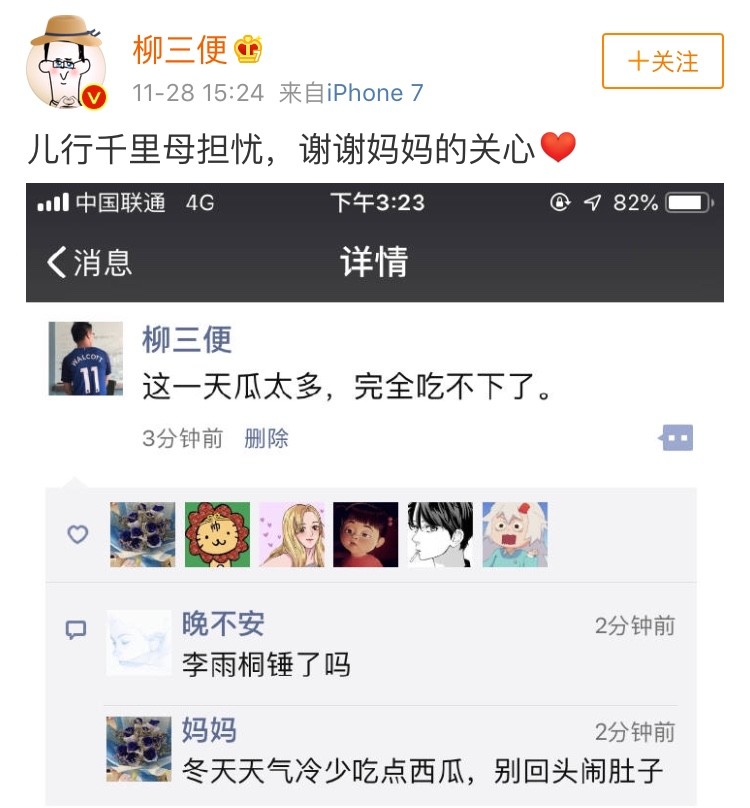
Task: Open the iPhone 7 source link
Action: click(x=375, y=93)
